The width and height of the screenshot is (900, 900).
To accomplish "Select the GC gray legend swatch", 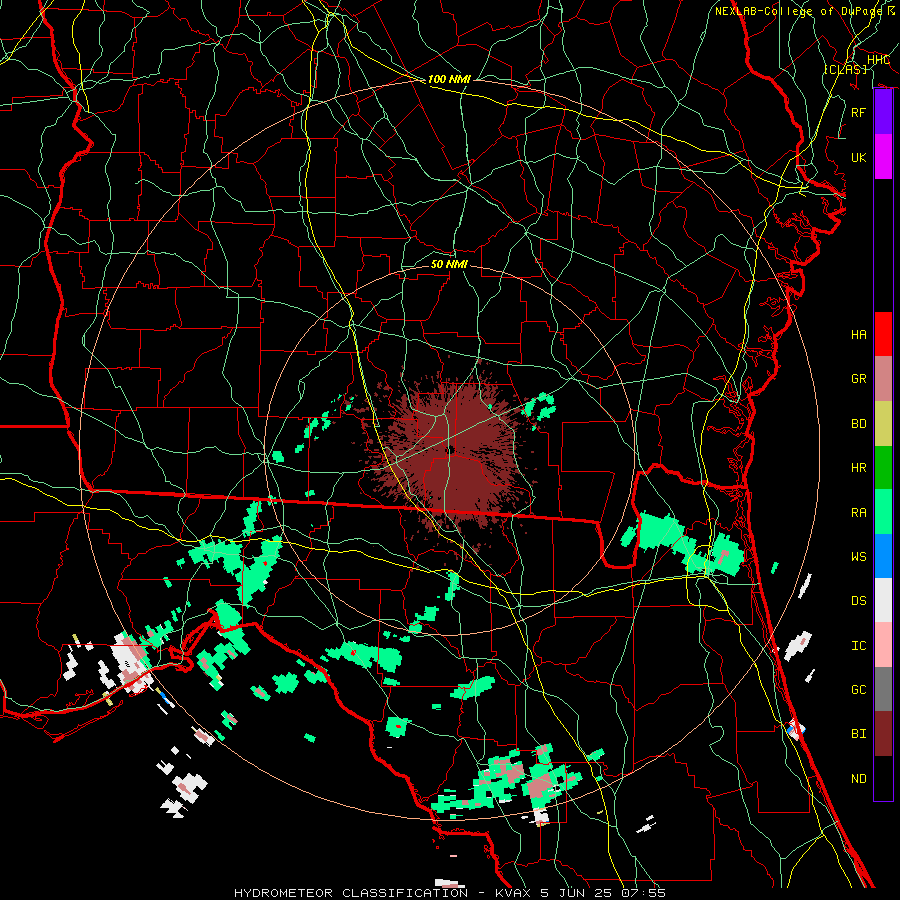I will (x=883, y=689).
